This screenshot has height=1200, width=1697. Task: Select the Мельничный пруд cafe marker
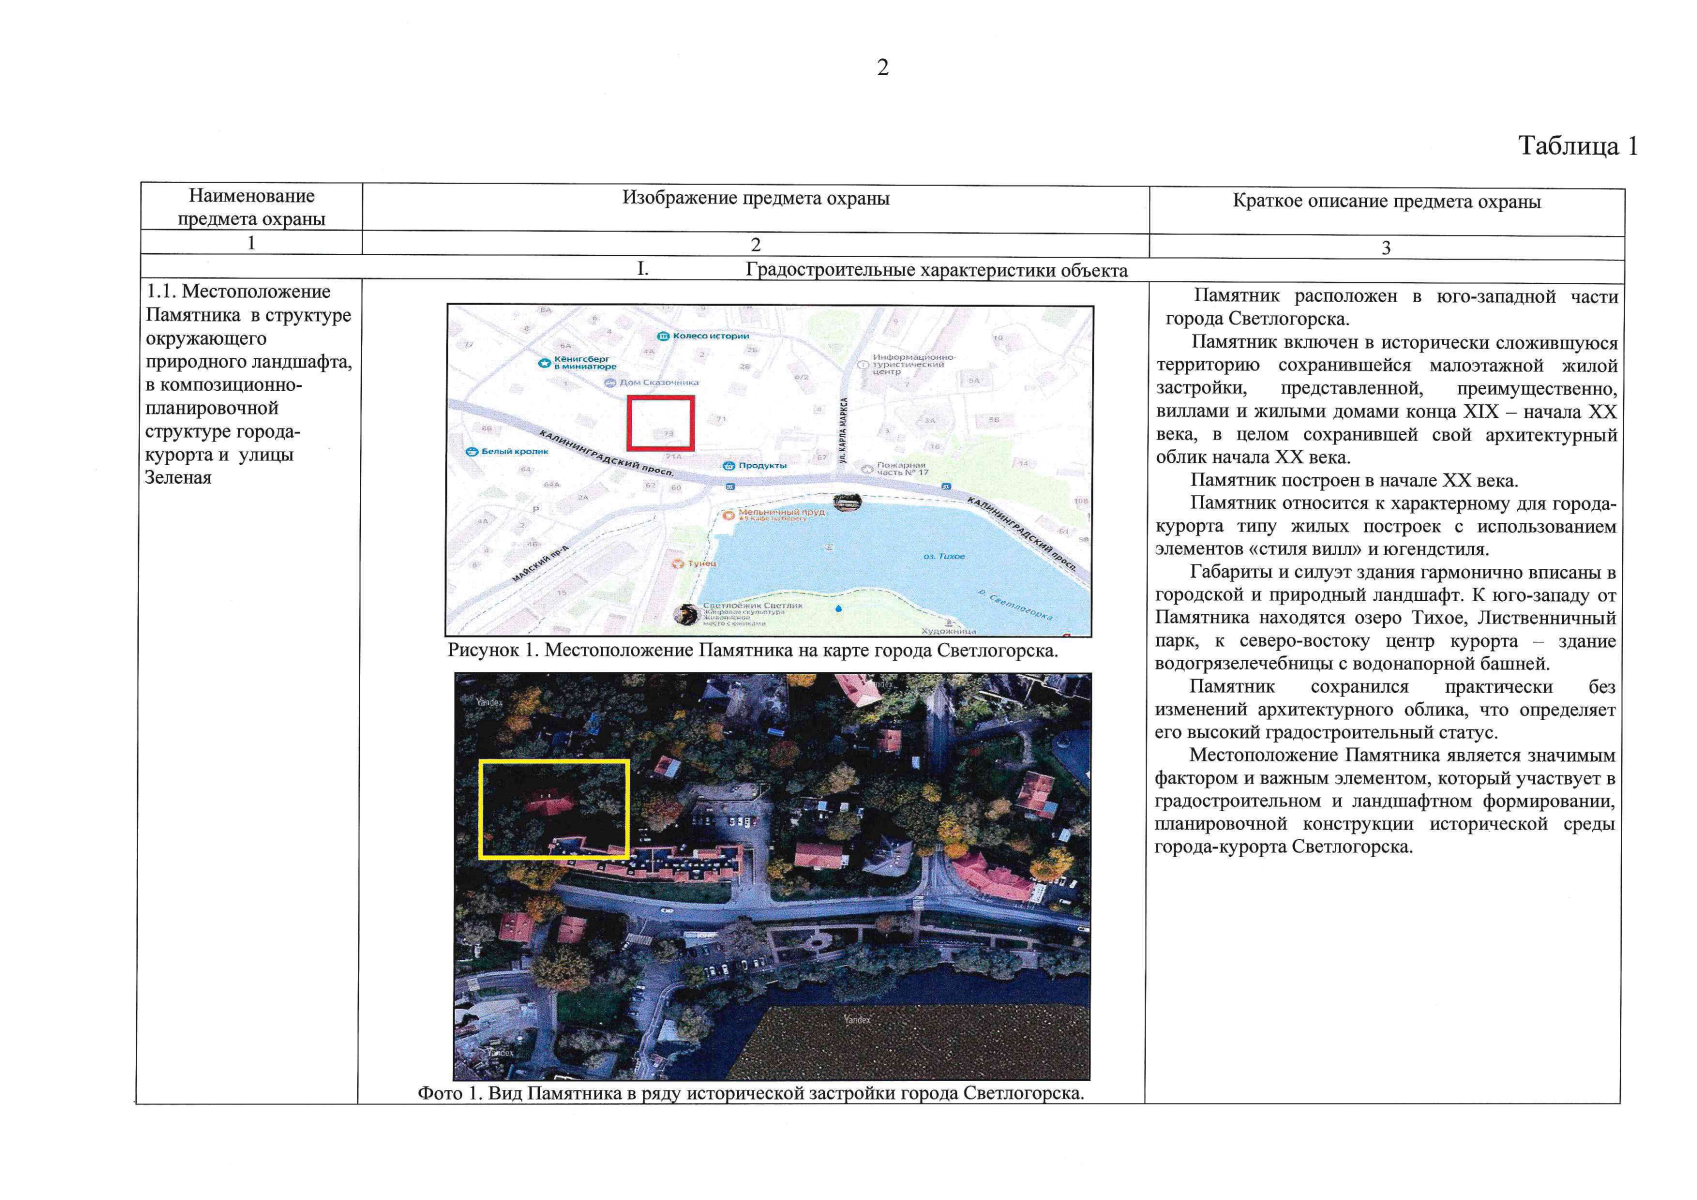pyautogui.click(x=729, y=514)
